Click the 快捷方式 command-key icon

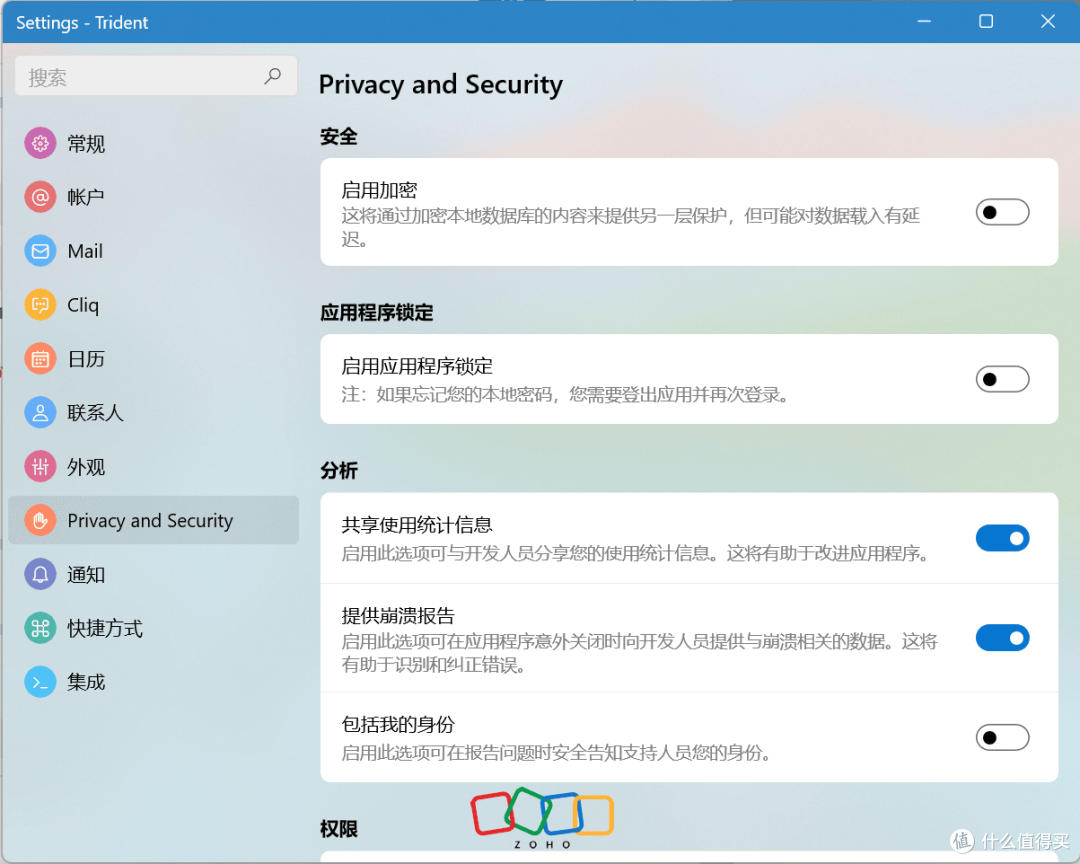click(x=40, y=628)
